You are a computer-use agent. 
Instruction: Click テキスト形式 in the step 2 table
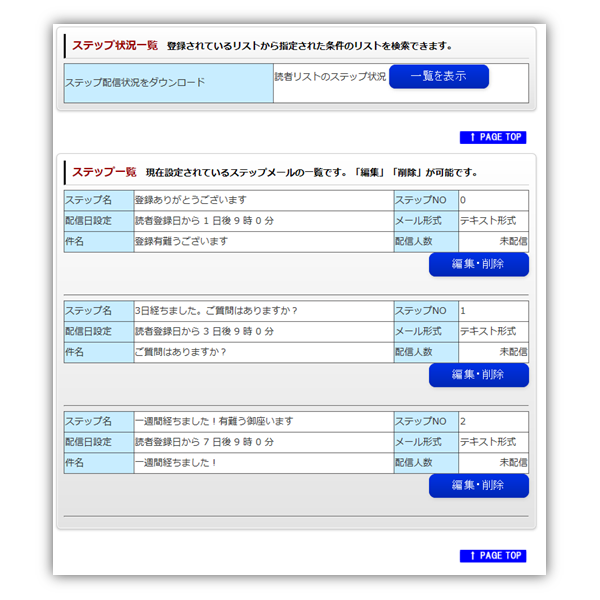point(488,442)
